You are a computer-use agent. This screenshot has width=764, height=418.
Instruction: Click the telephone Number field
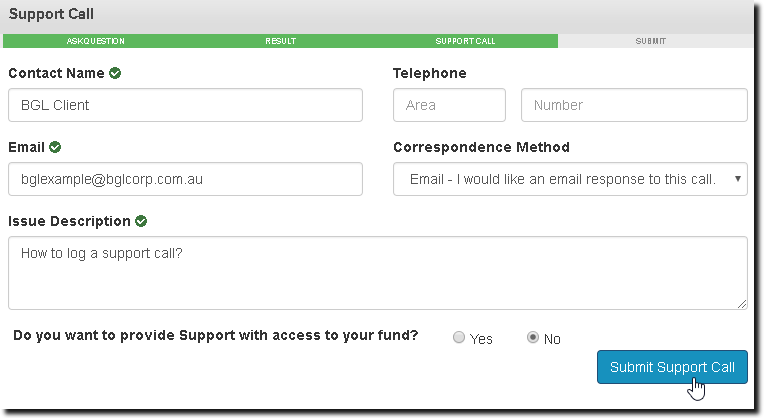[634, 105]
